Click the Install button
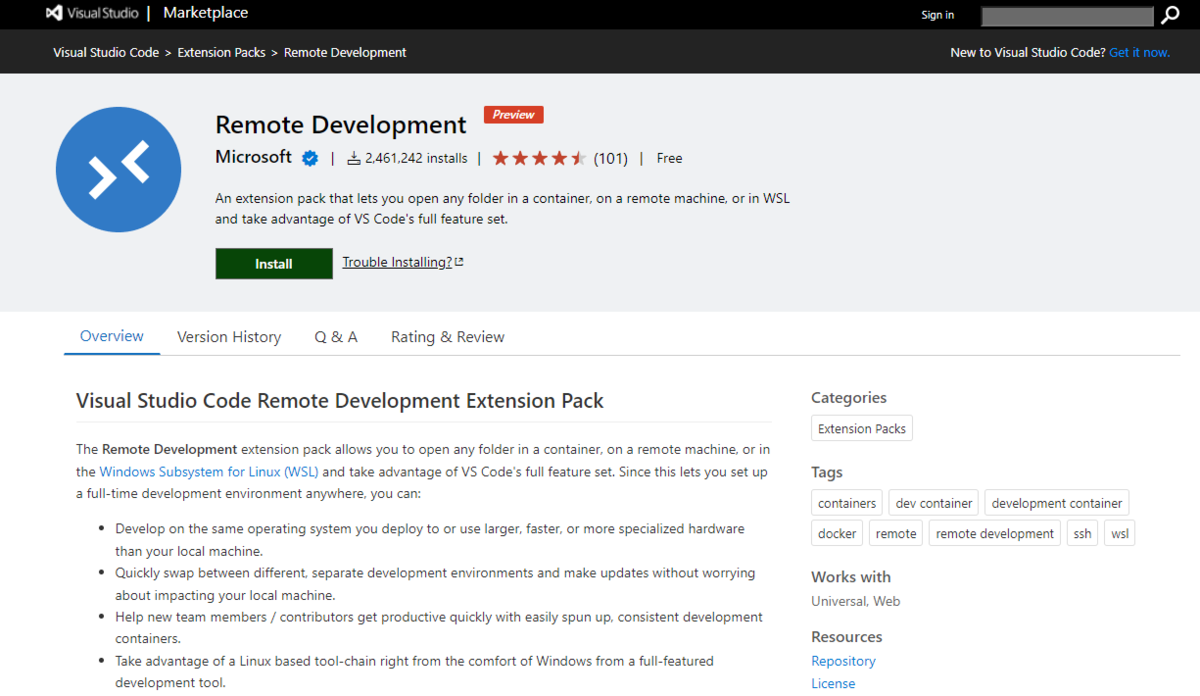 [274, 264]
